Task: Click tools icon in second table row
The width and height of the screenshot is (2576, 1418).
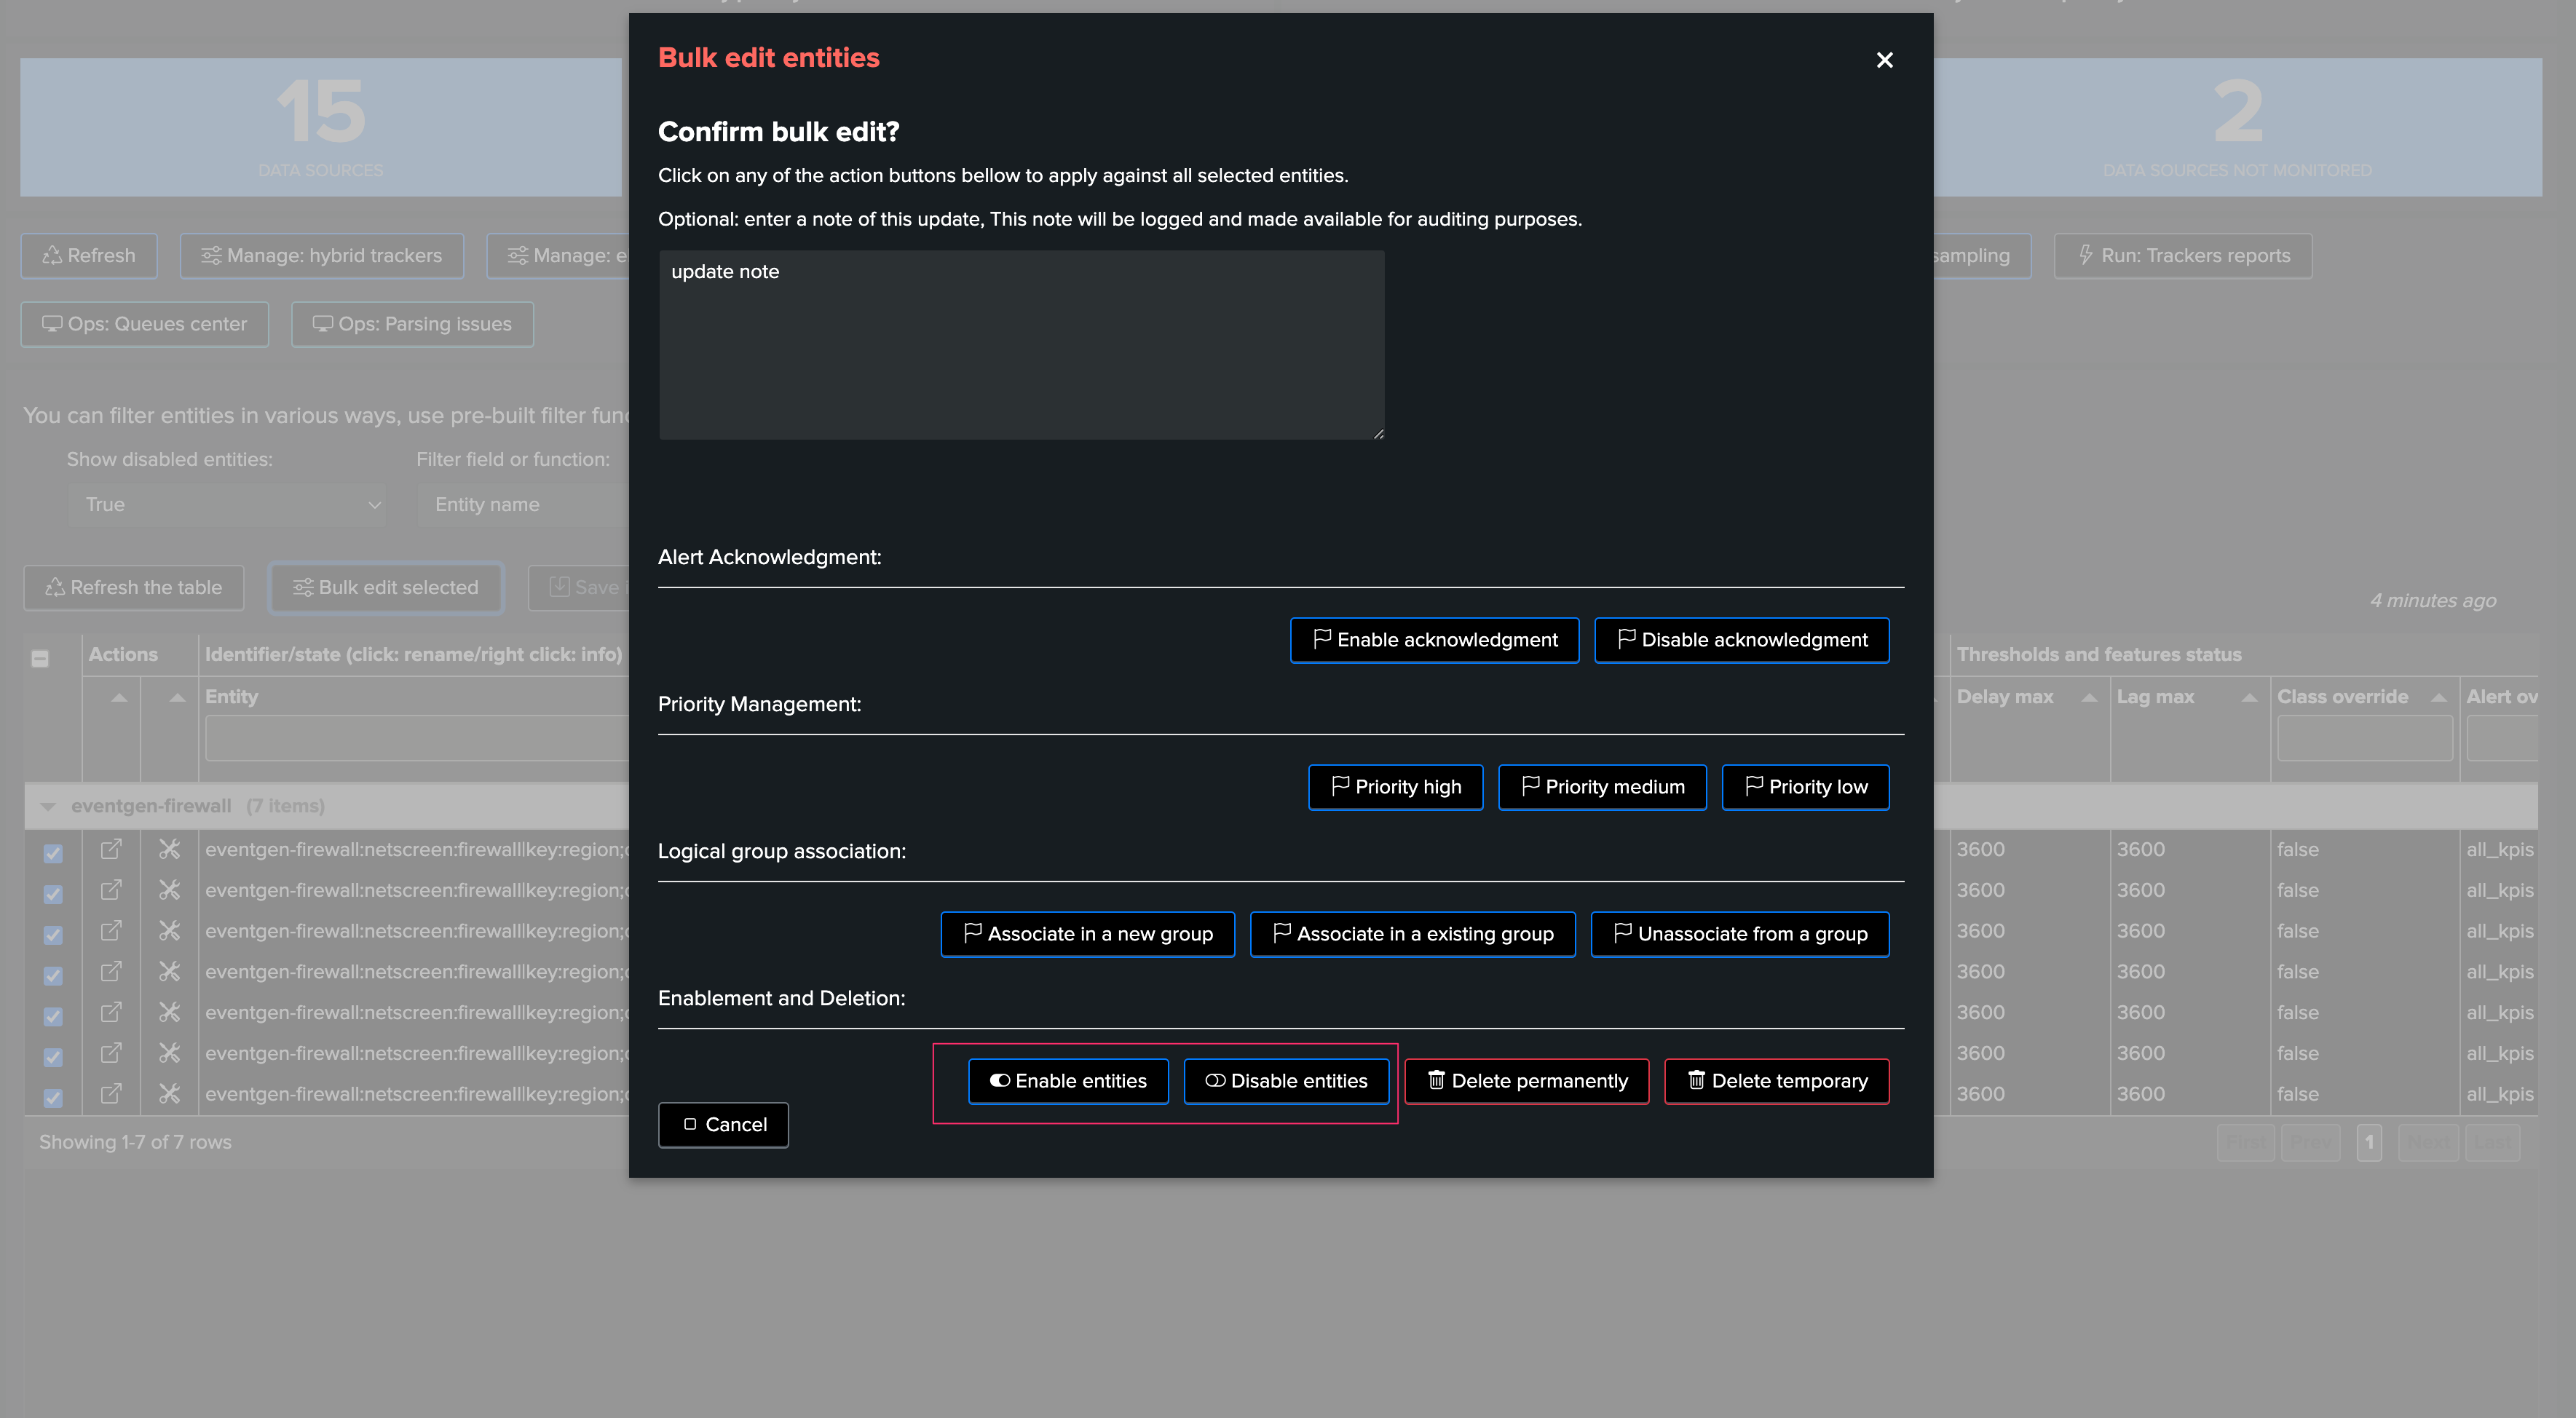Action: [x=170, y=890]
